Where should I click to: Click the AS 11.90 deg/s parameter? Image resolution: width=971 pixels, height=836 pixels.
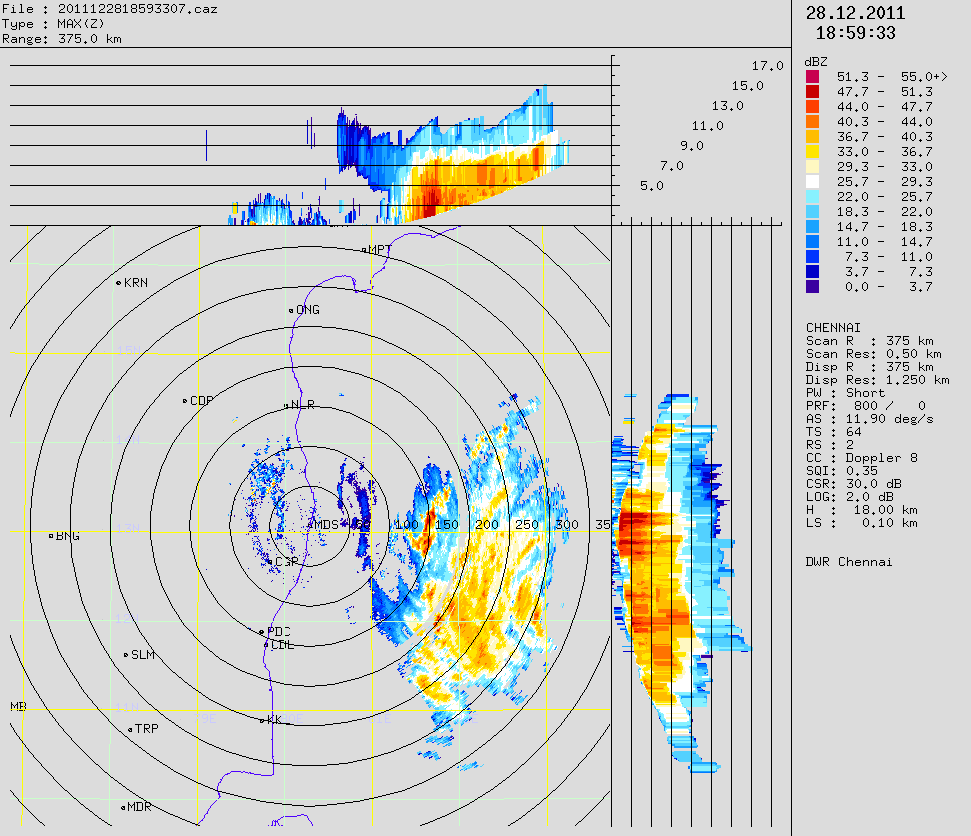869,419
